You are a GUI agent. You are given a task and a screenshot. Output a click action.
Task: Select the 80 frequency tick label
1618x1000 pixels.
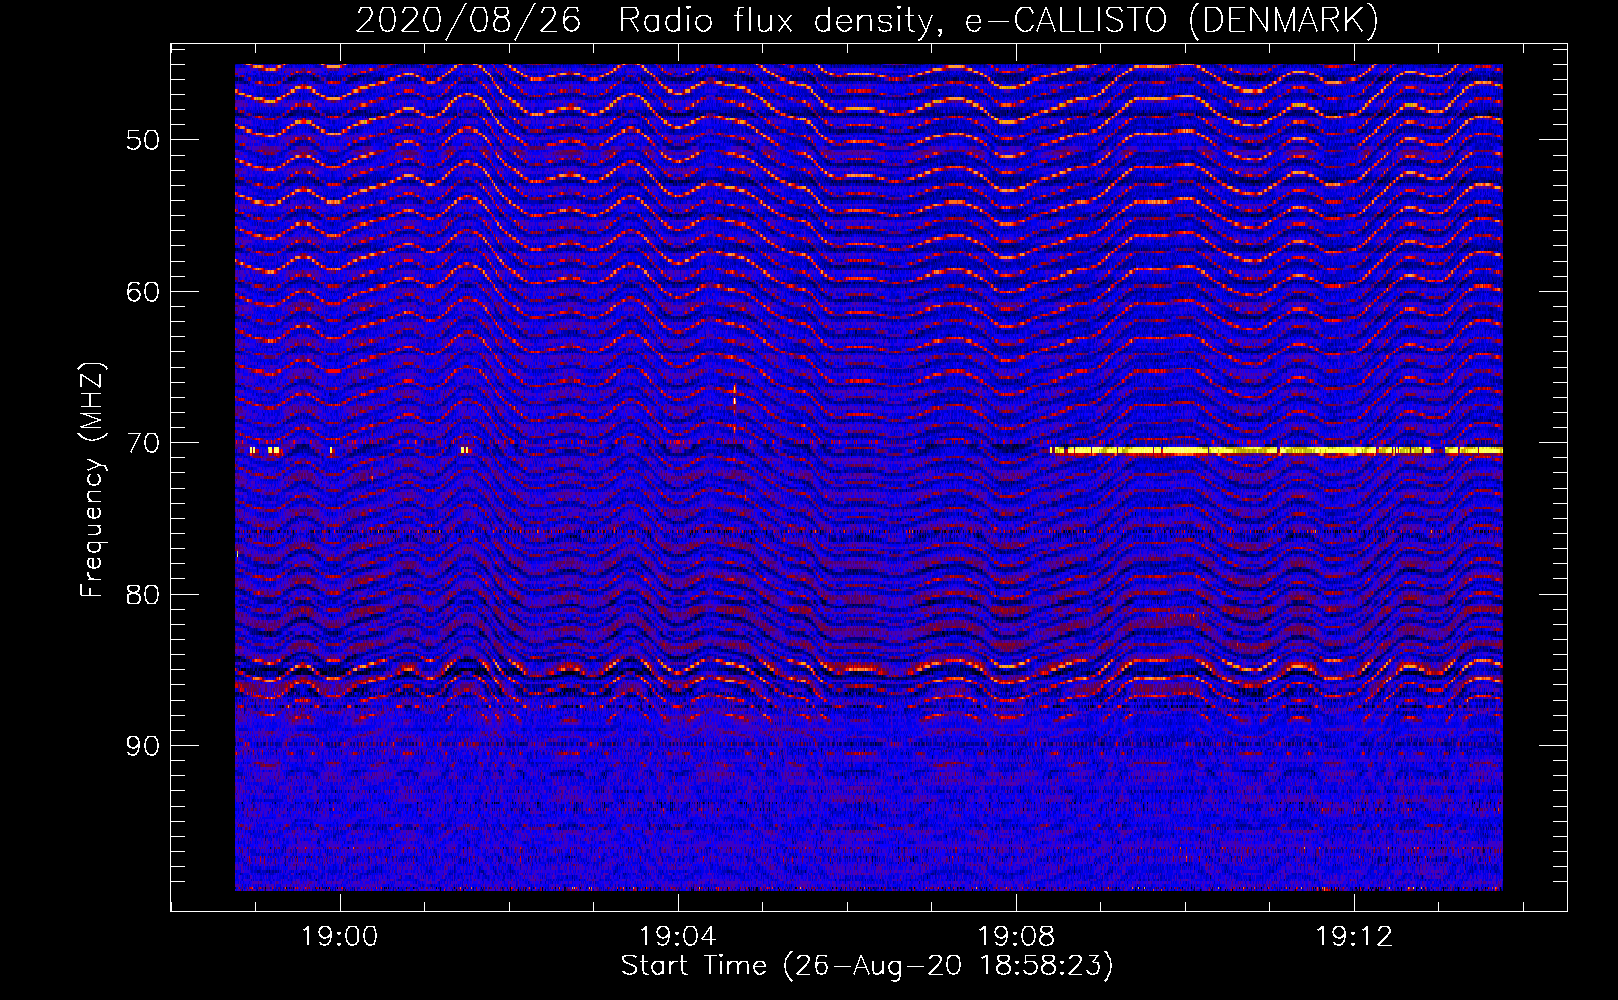pyautogui.click(x=143, y=595)
